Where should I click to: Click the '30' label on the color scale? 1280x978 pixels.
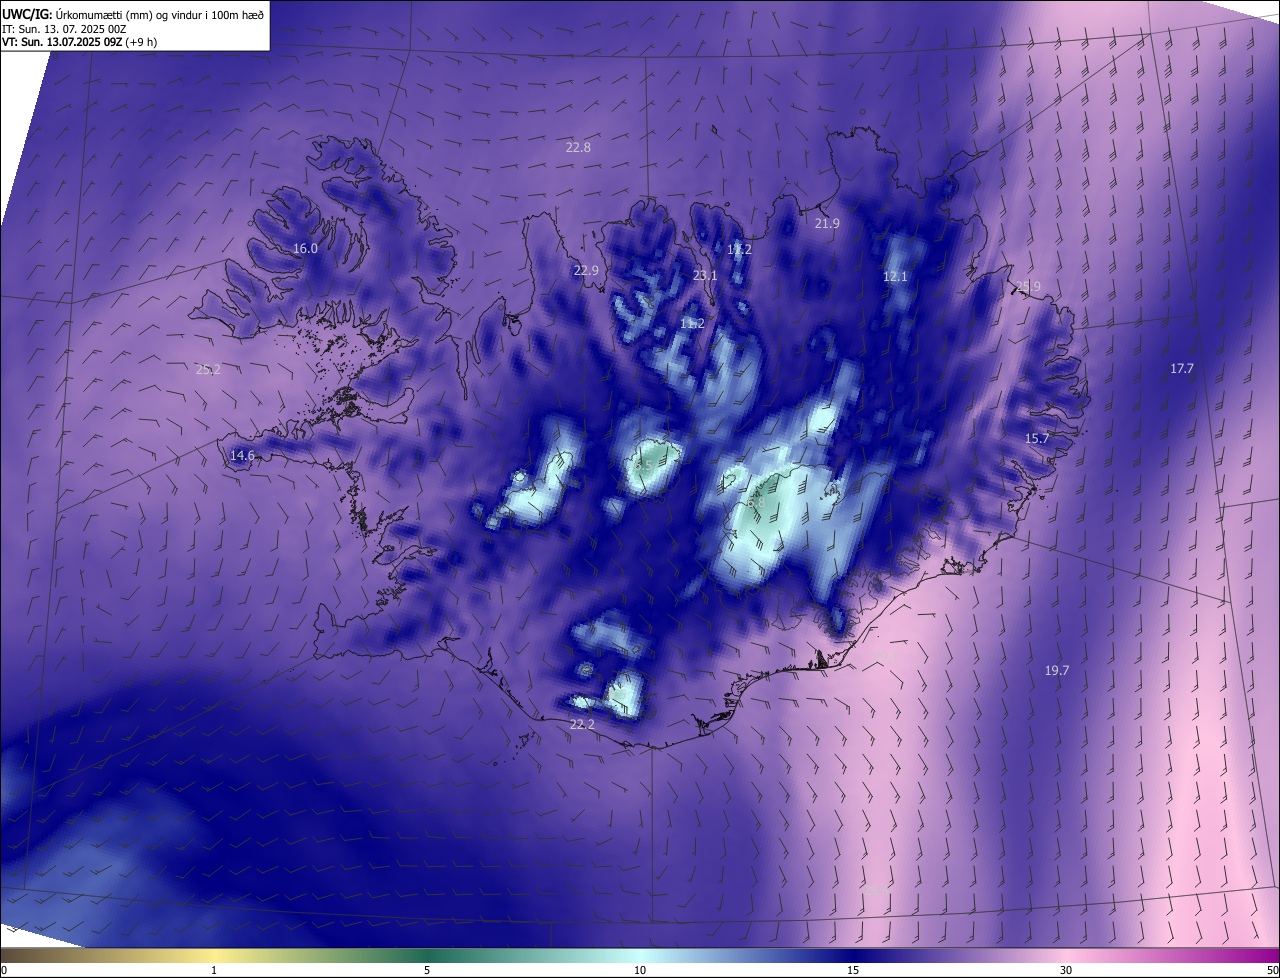tap(1066, 970)
